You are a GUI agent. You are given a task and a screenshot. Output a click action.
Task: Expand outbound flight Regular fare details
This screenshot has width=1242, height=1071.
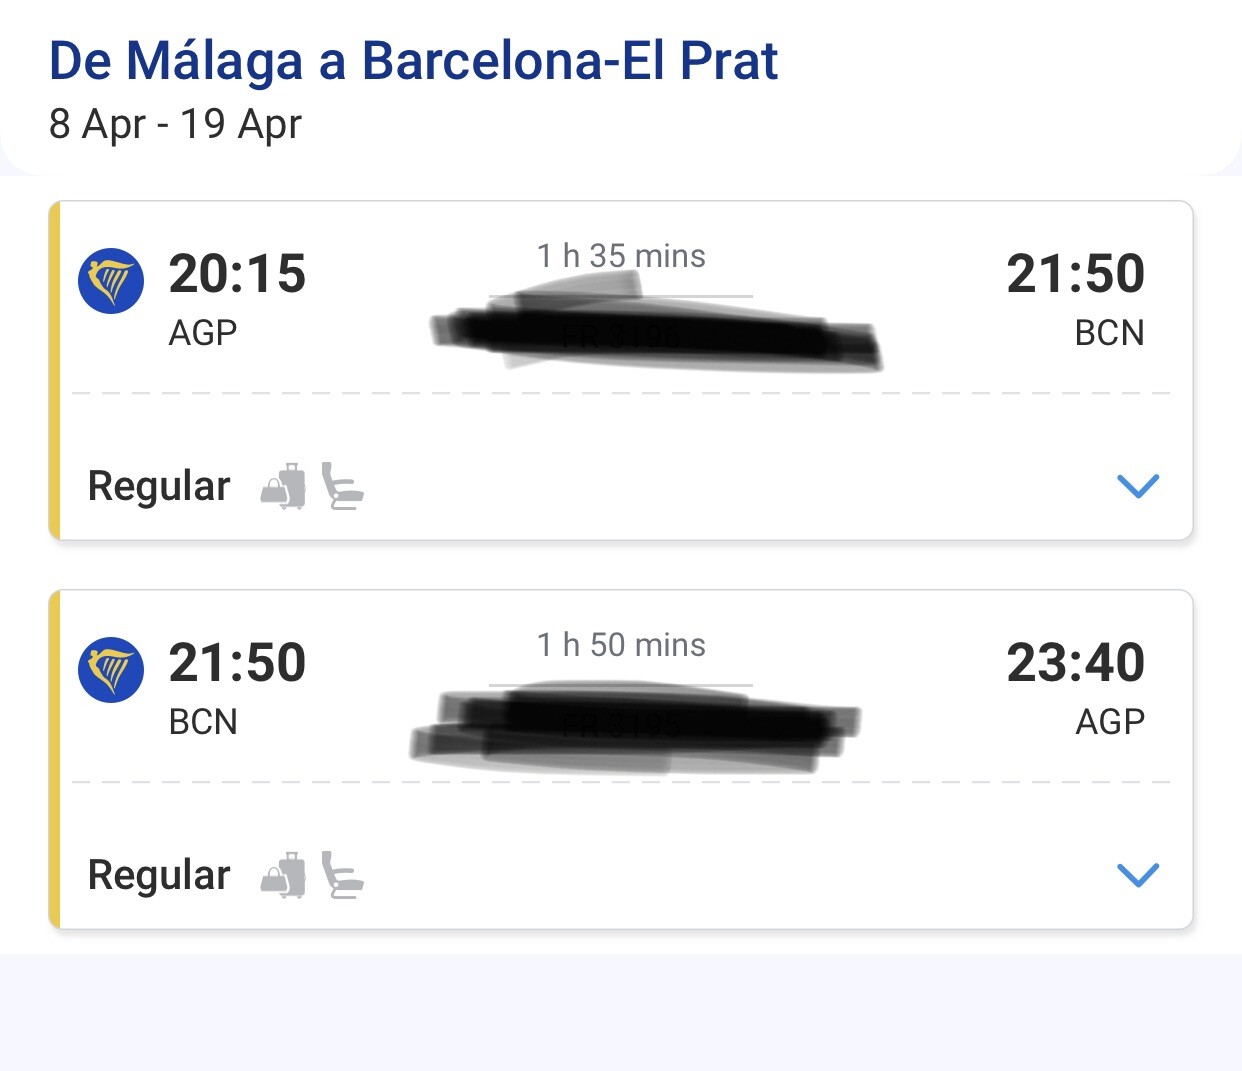pyautogui.click(x=1138, y=487)
